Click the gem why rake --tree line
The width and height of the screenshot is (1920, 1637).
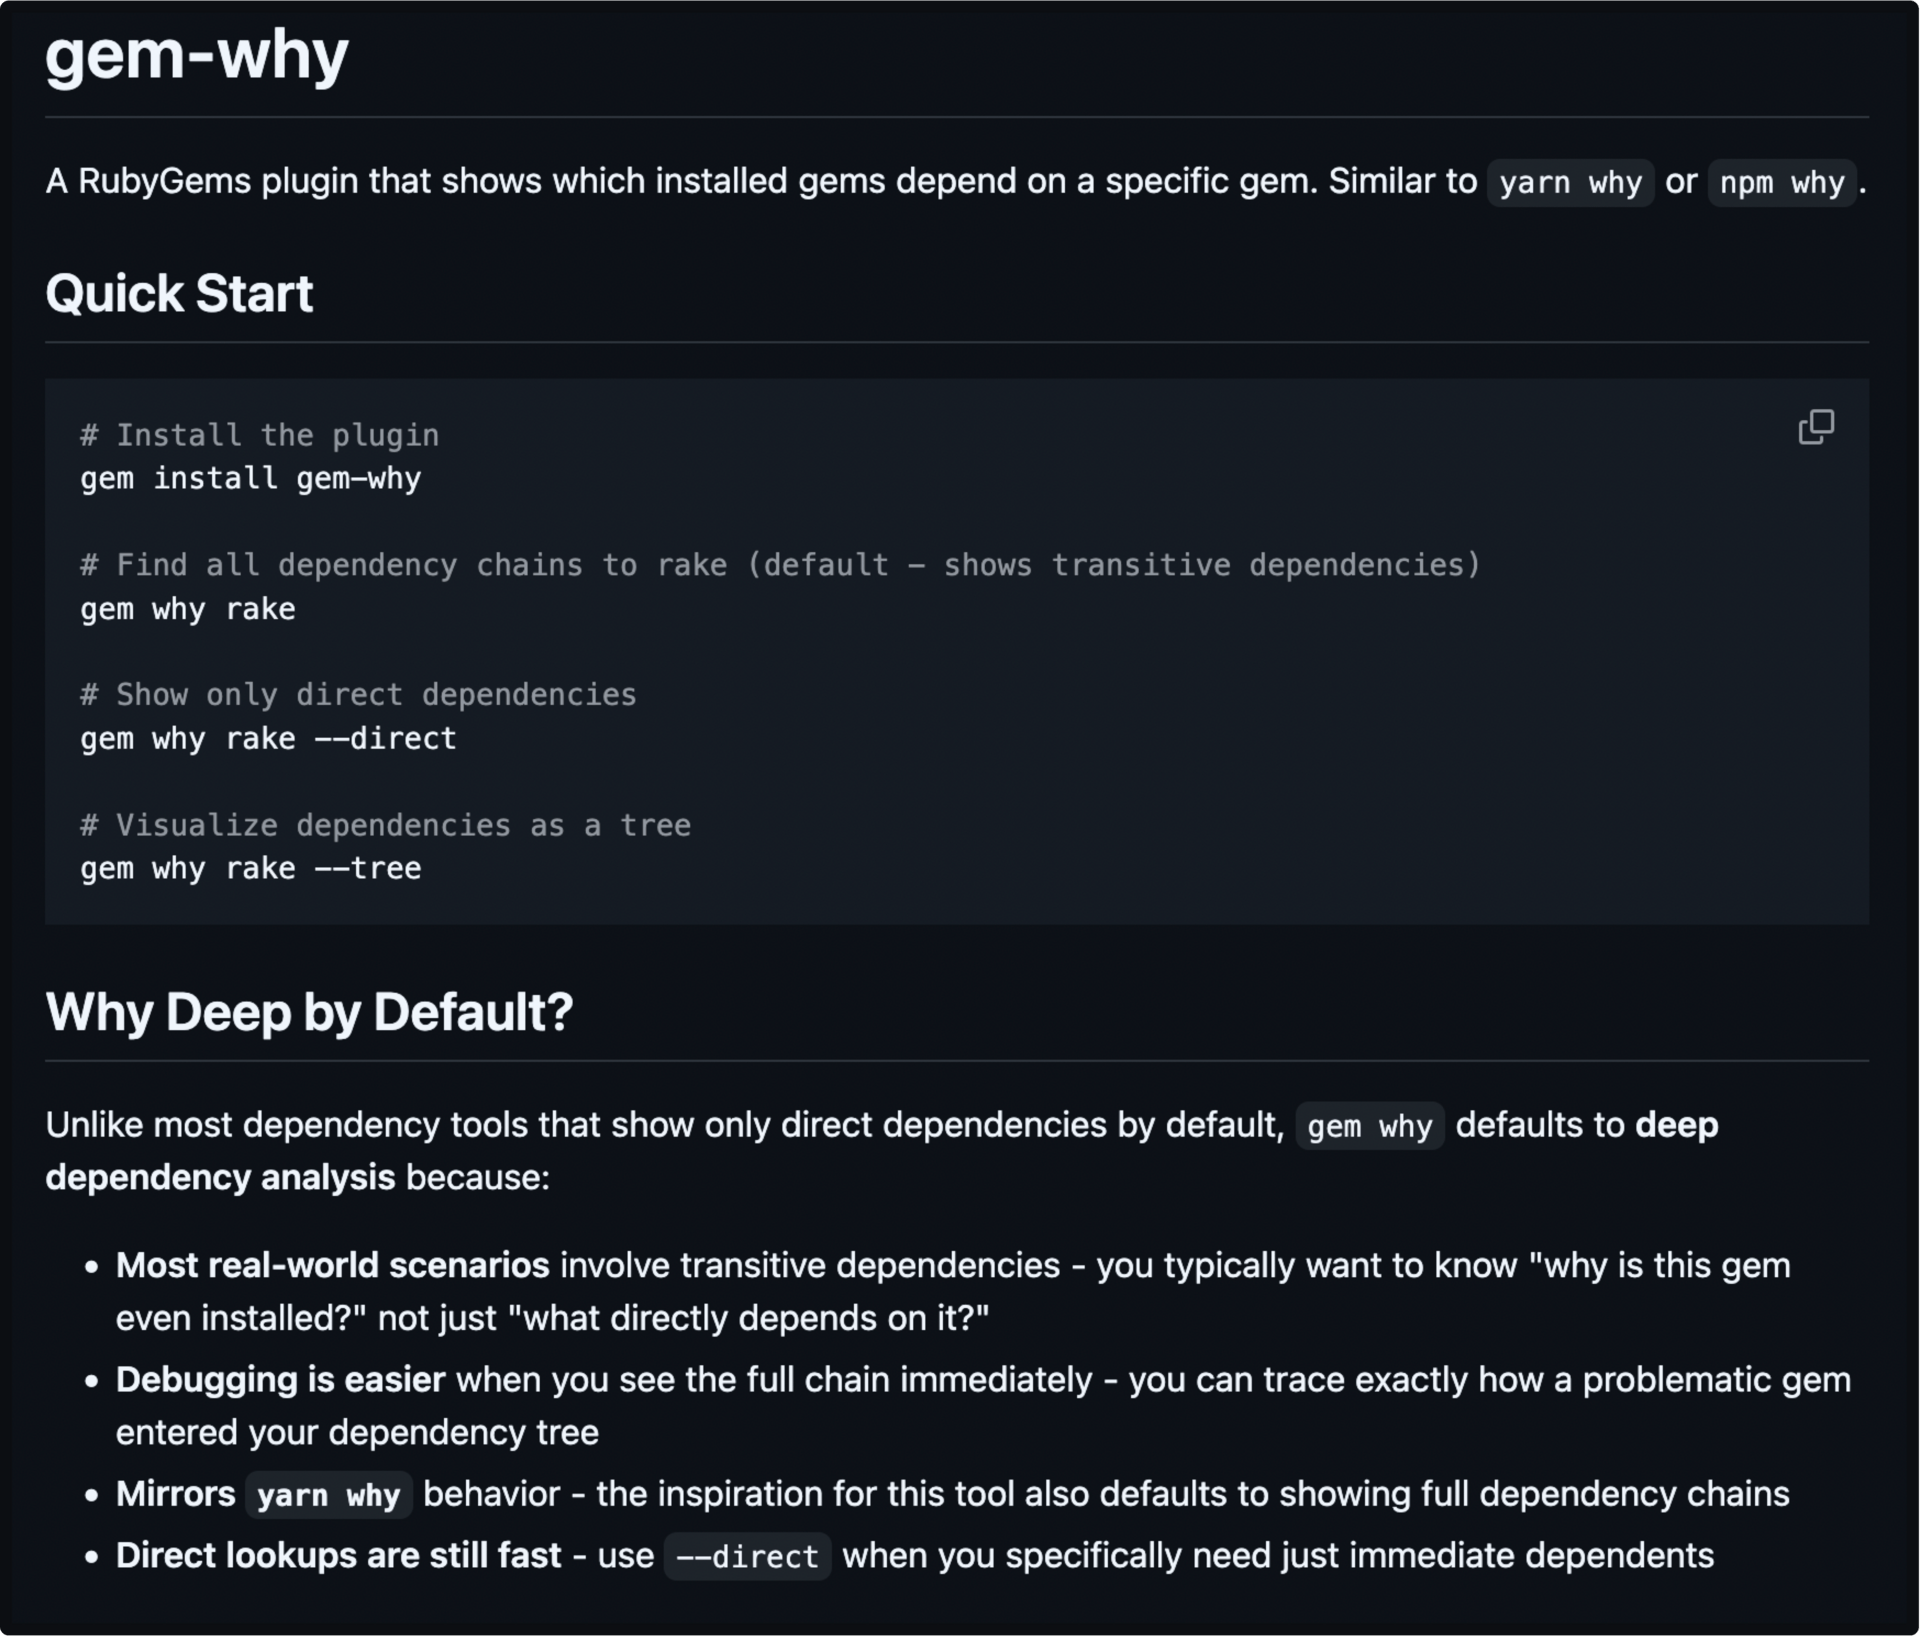point(250,868)
